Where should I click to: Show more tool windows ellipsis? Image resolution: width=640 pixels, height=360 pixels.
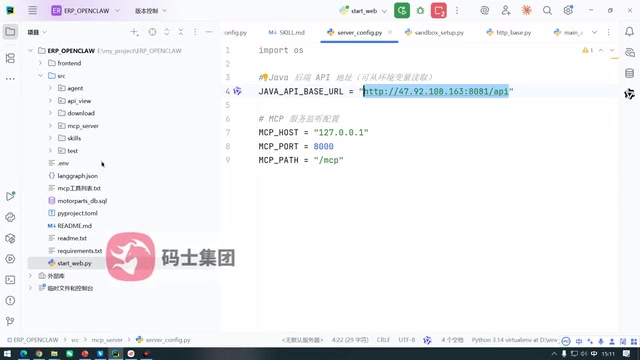10,79
